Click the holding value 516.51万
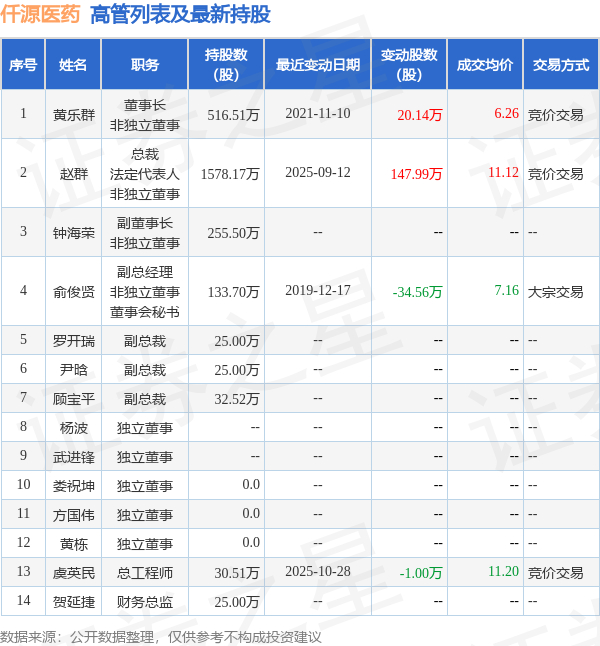The height and width of the screenshot is (646, 600). pyautogui.click(x=233, y=115)
